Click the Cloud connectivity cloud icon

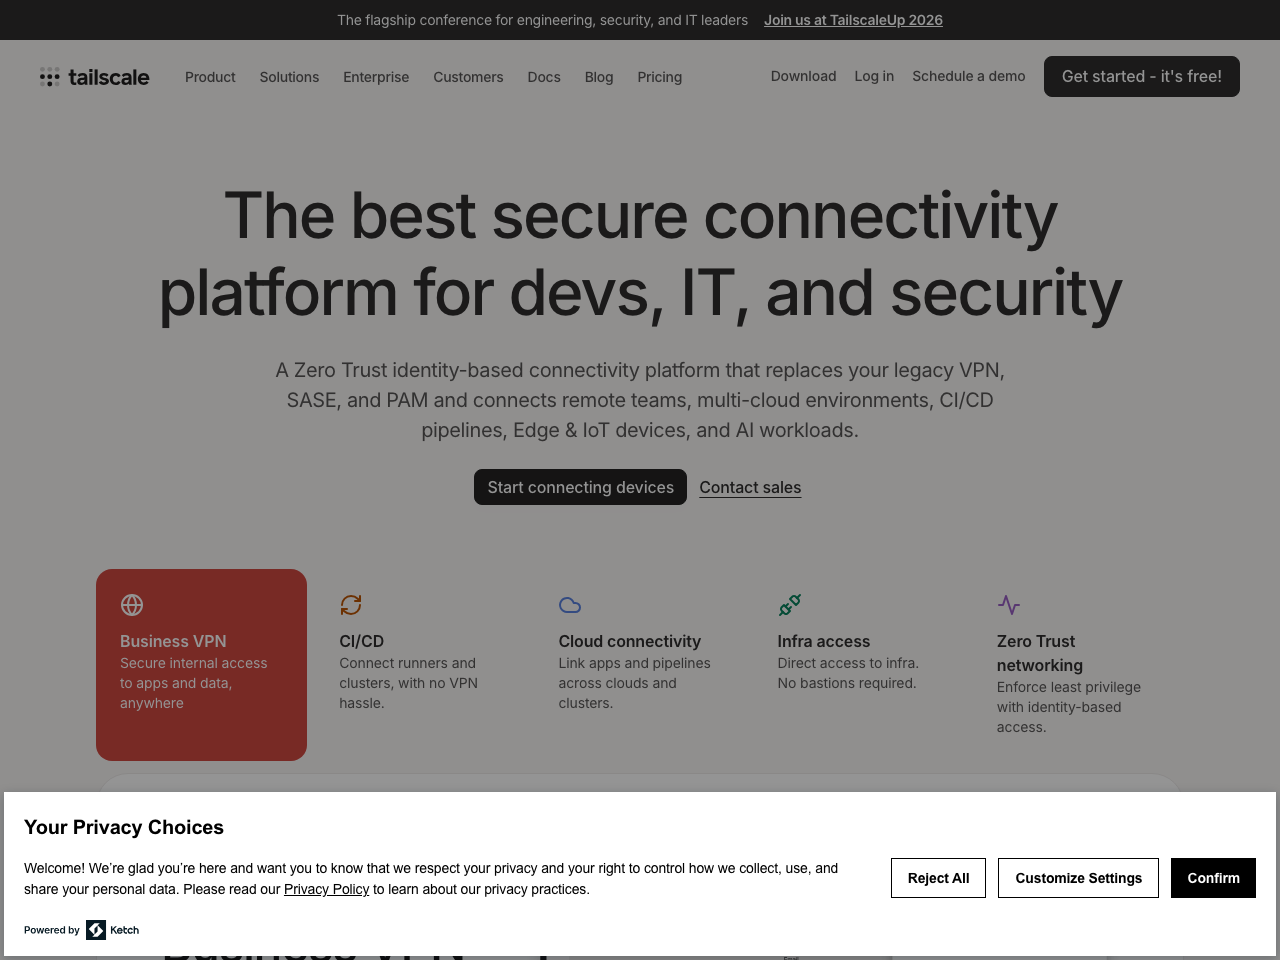click(570, 605)
